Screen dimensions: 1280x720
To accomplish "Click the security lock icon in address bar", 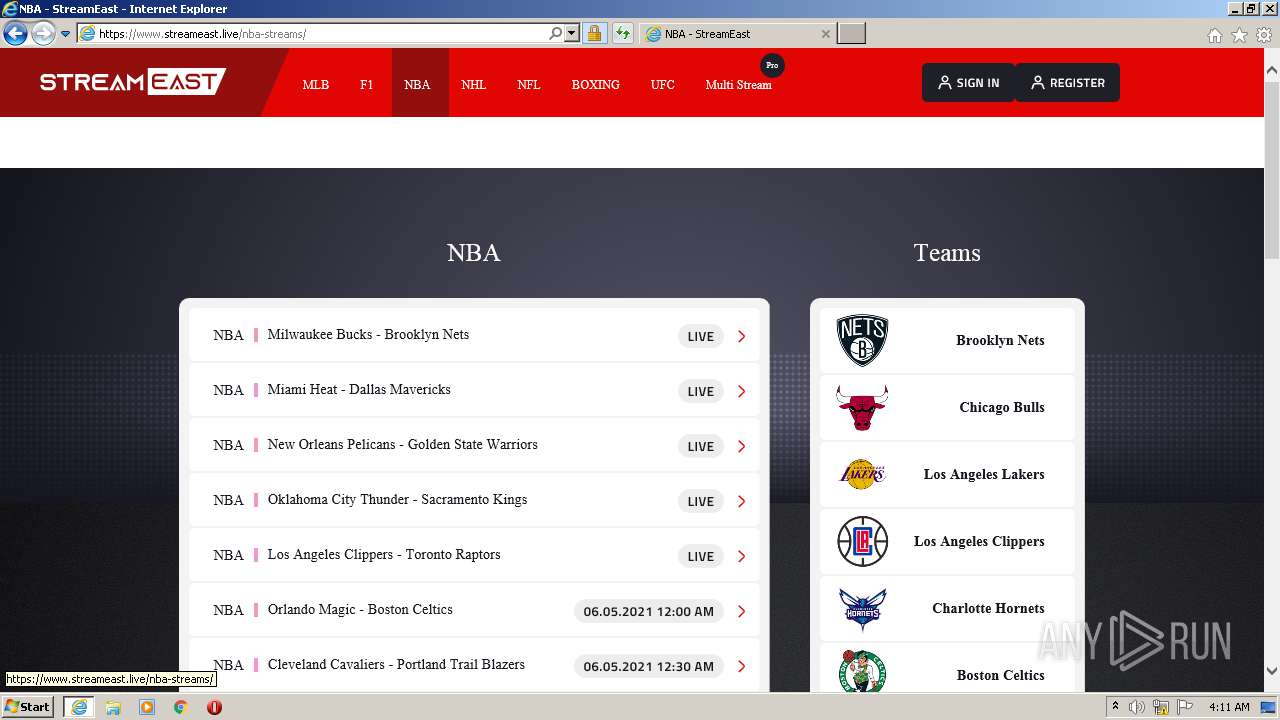I will coord(594,33).
